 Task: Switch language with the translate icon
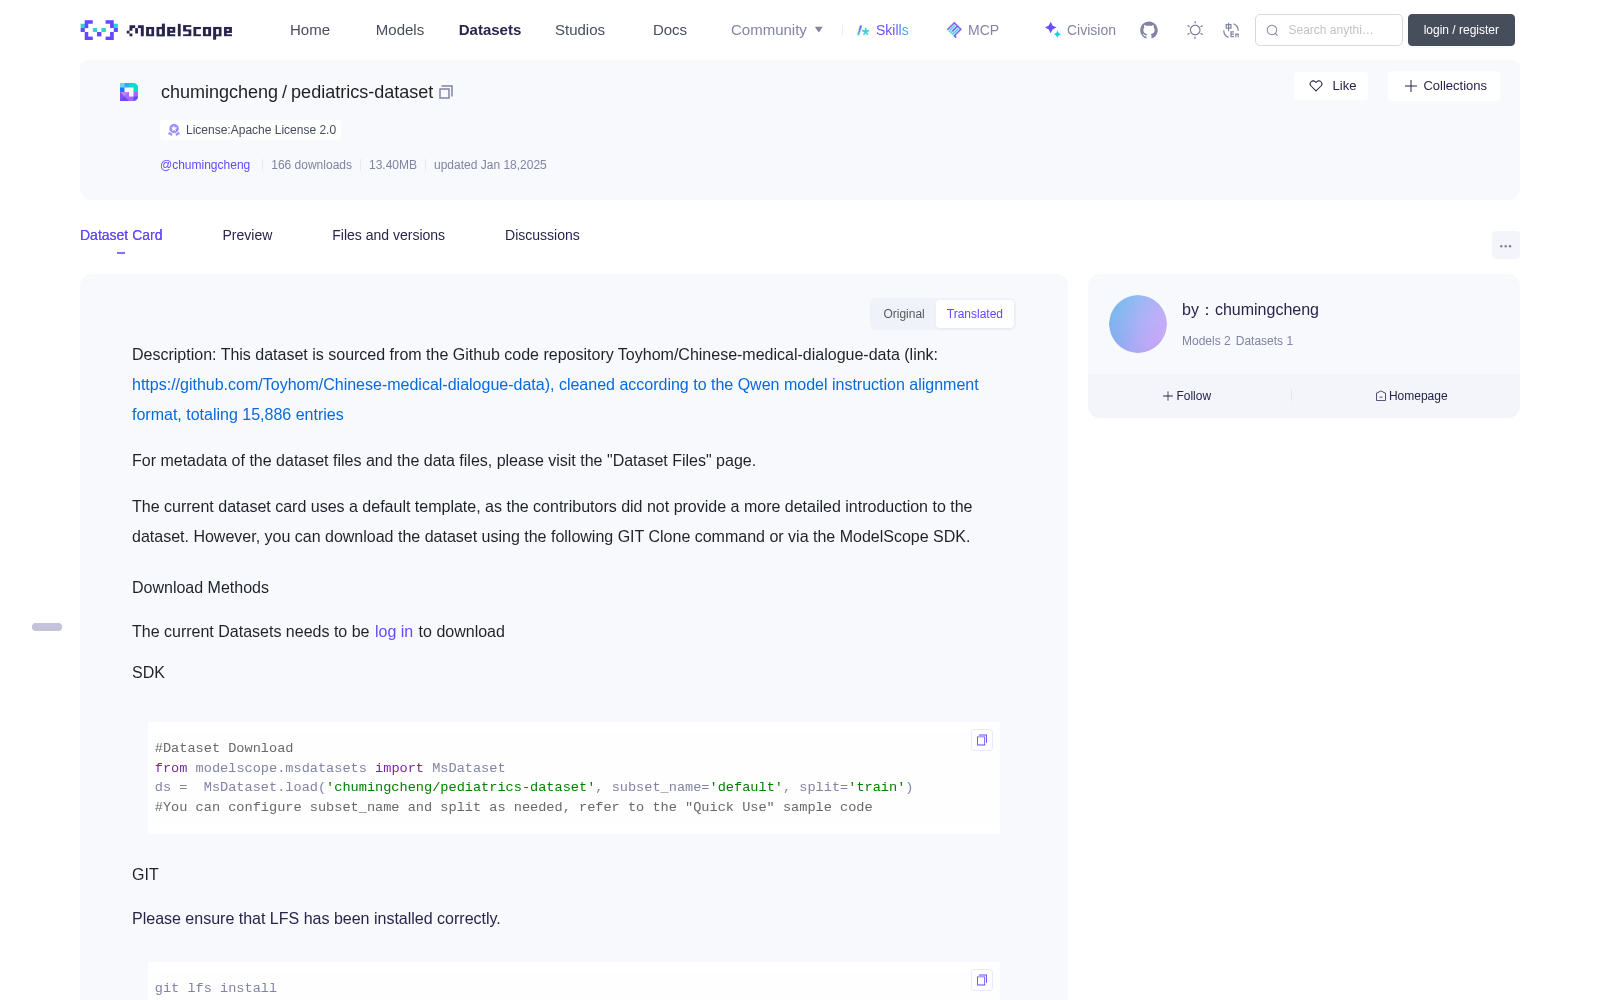pos(1231,30)
